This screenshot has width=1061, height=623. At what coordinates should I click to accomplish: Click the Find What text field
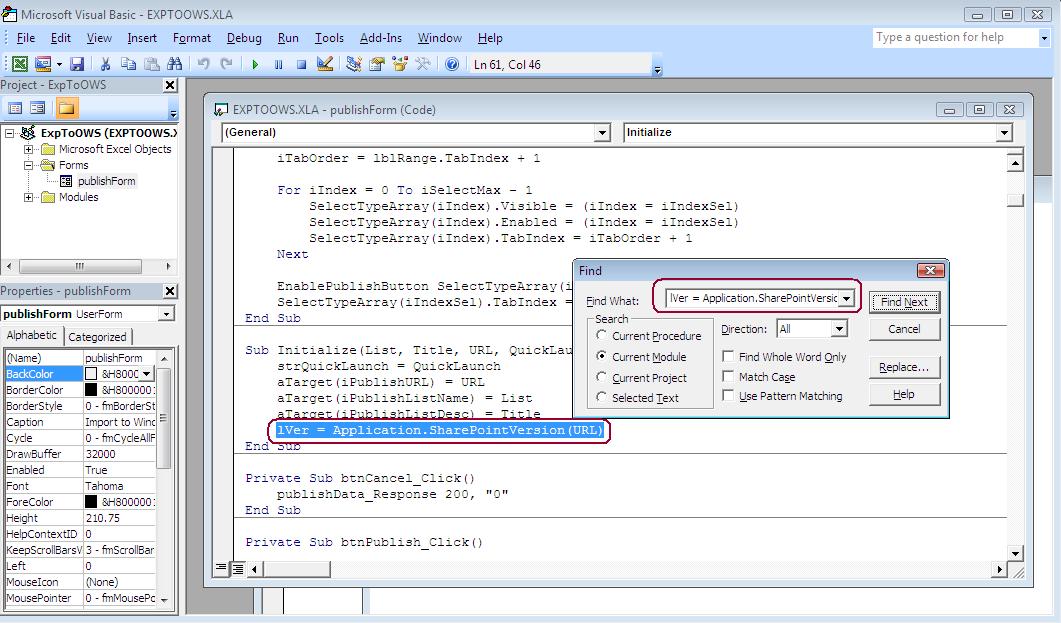pyautogui.click(x=752, y=298)
